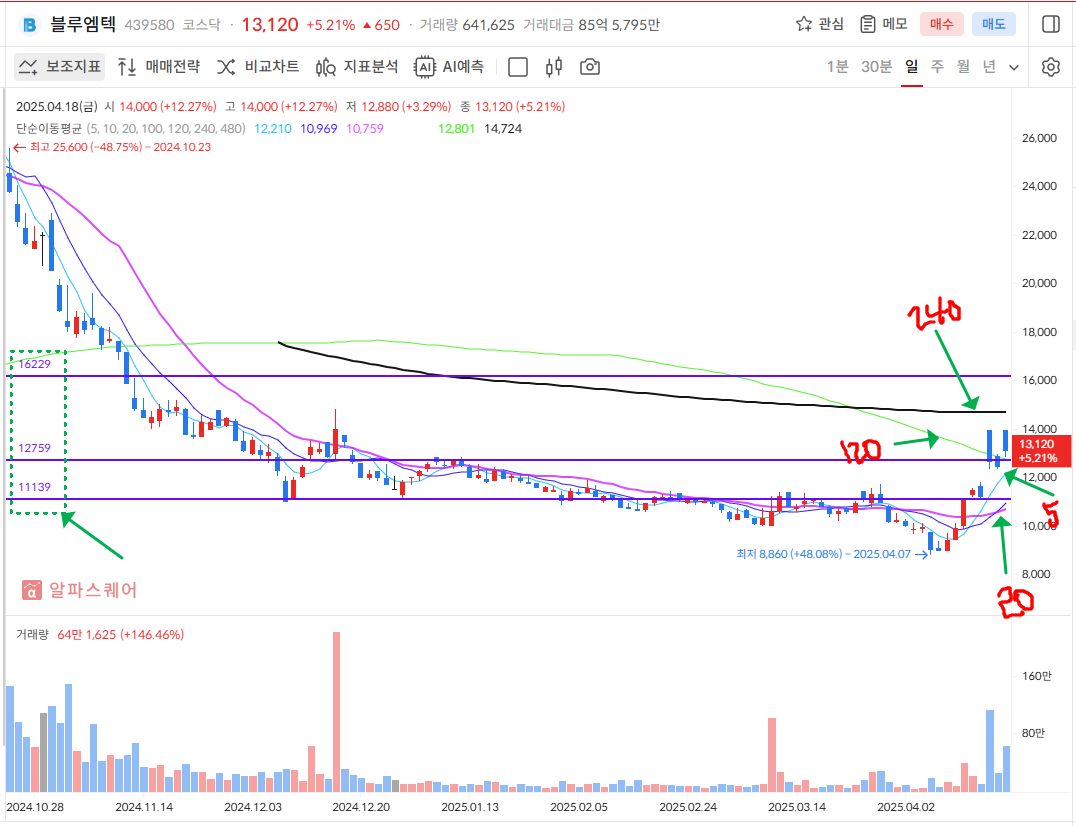Click the 2024.12.20 date axis label
The image size is (1076, 826).
coord(362,807)
